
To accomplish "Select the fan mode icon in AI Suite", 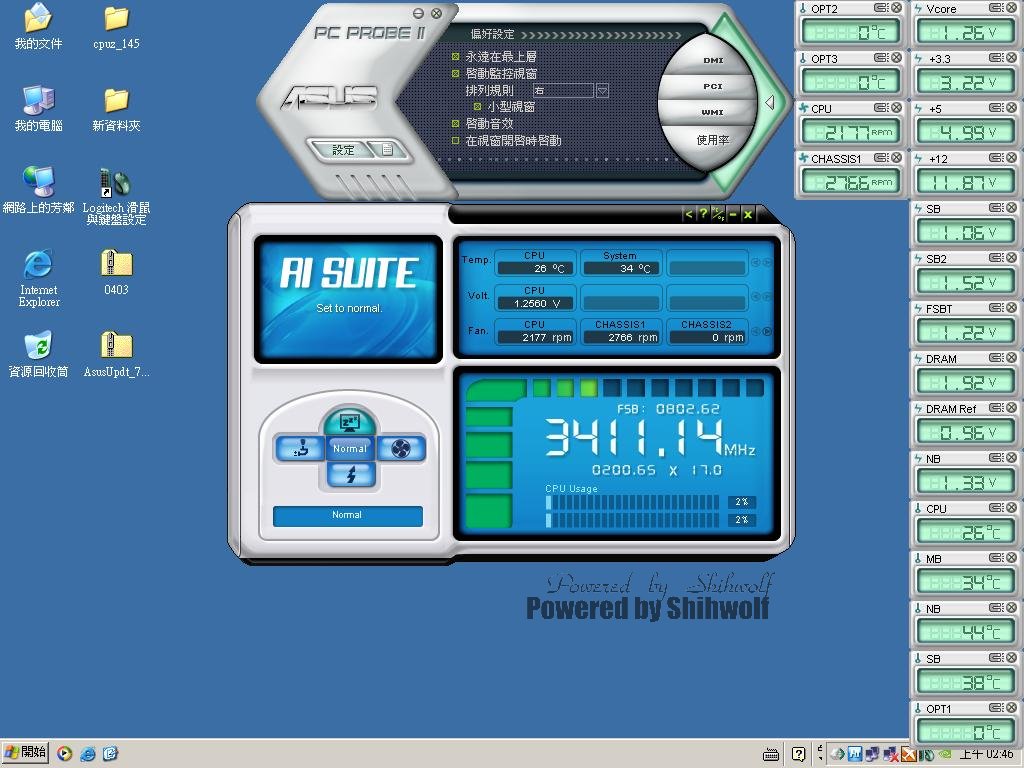I will [x=400, y=449].
